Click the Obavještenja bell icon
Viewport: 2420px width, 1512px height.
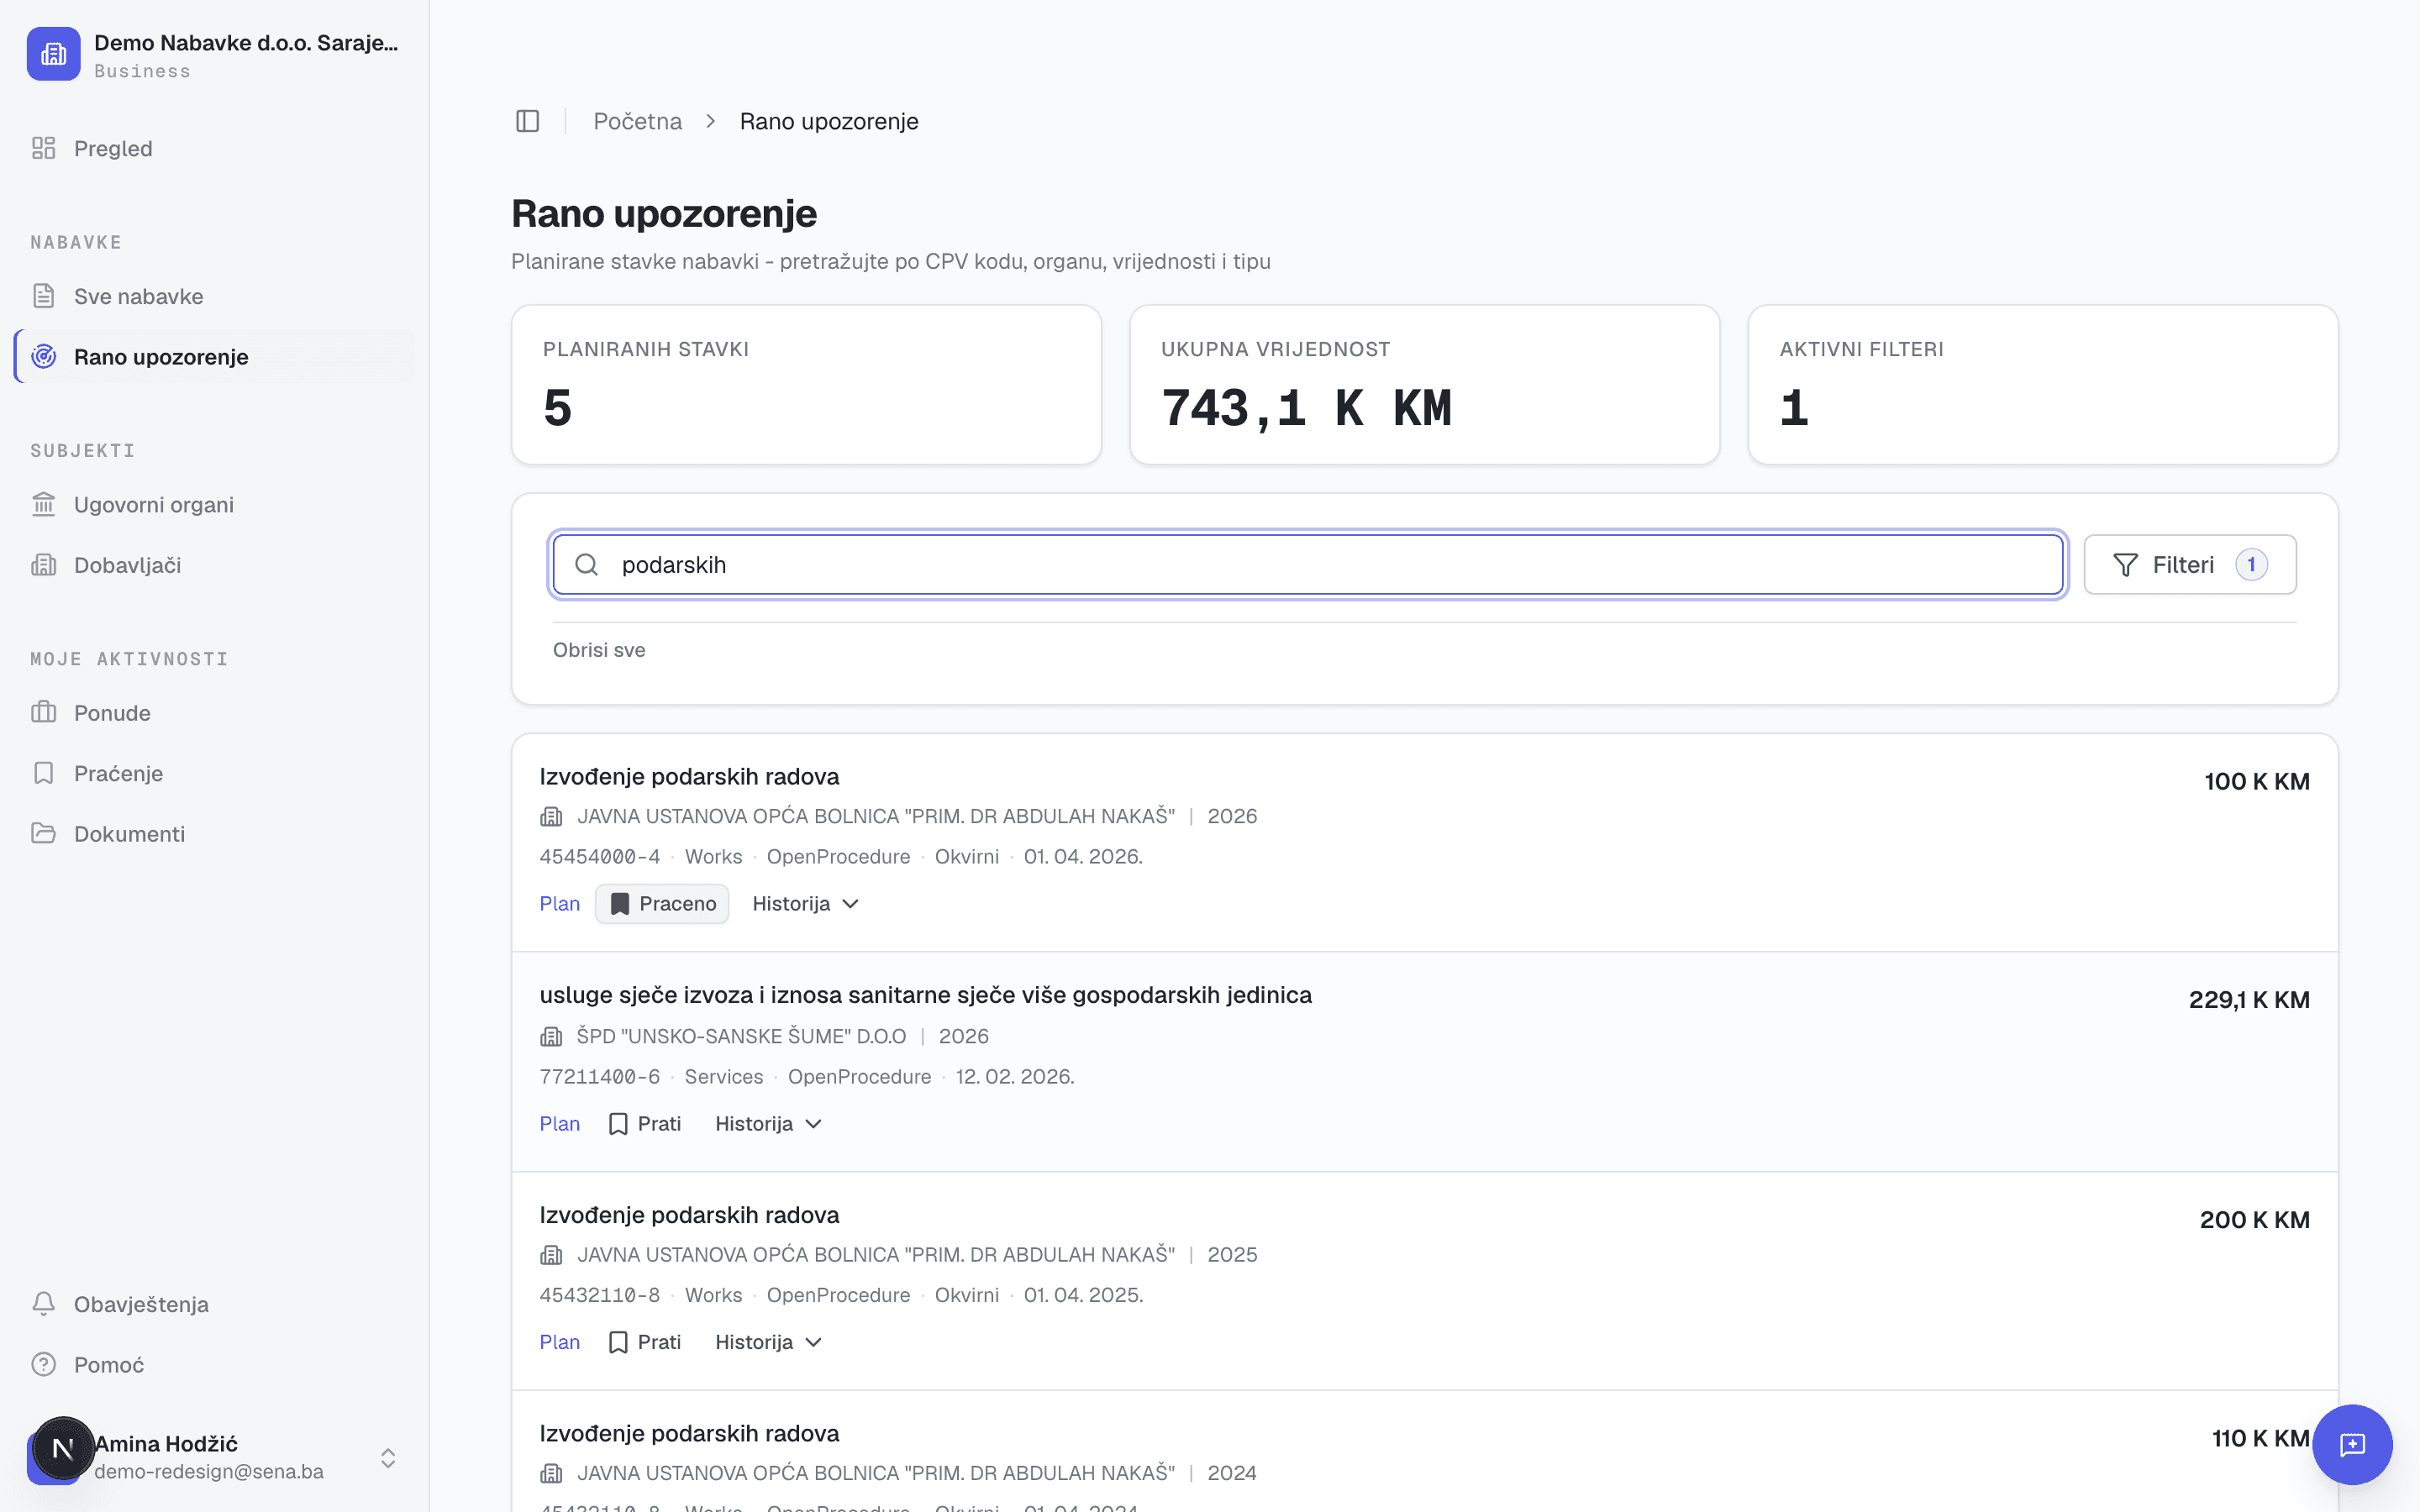43,1304
